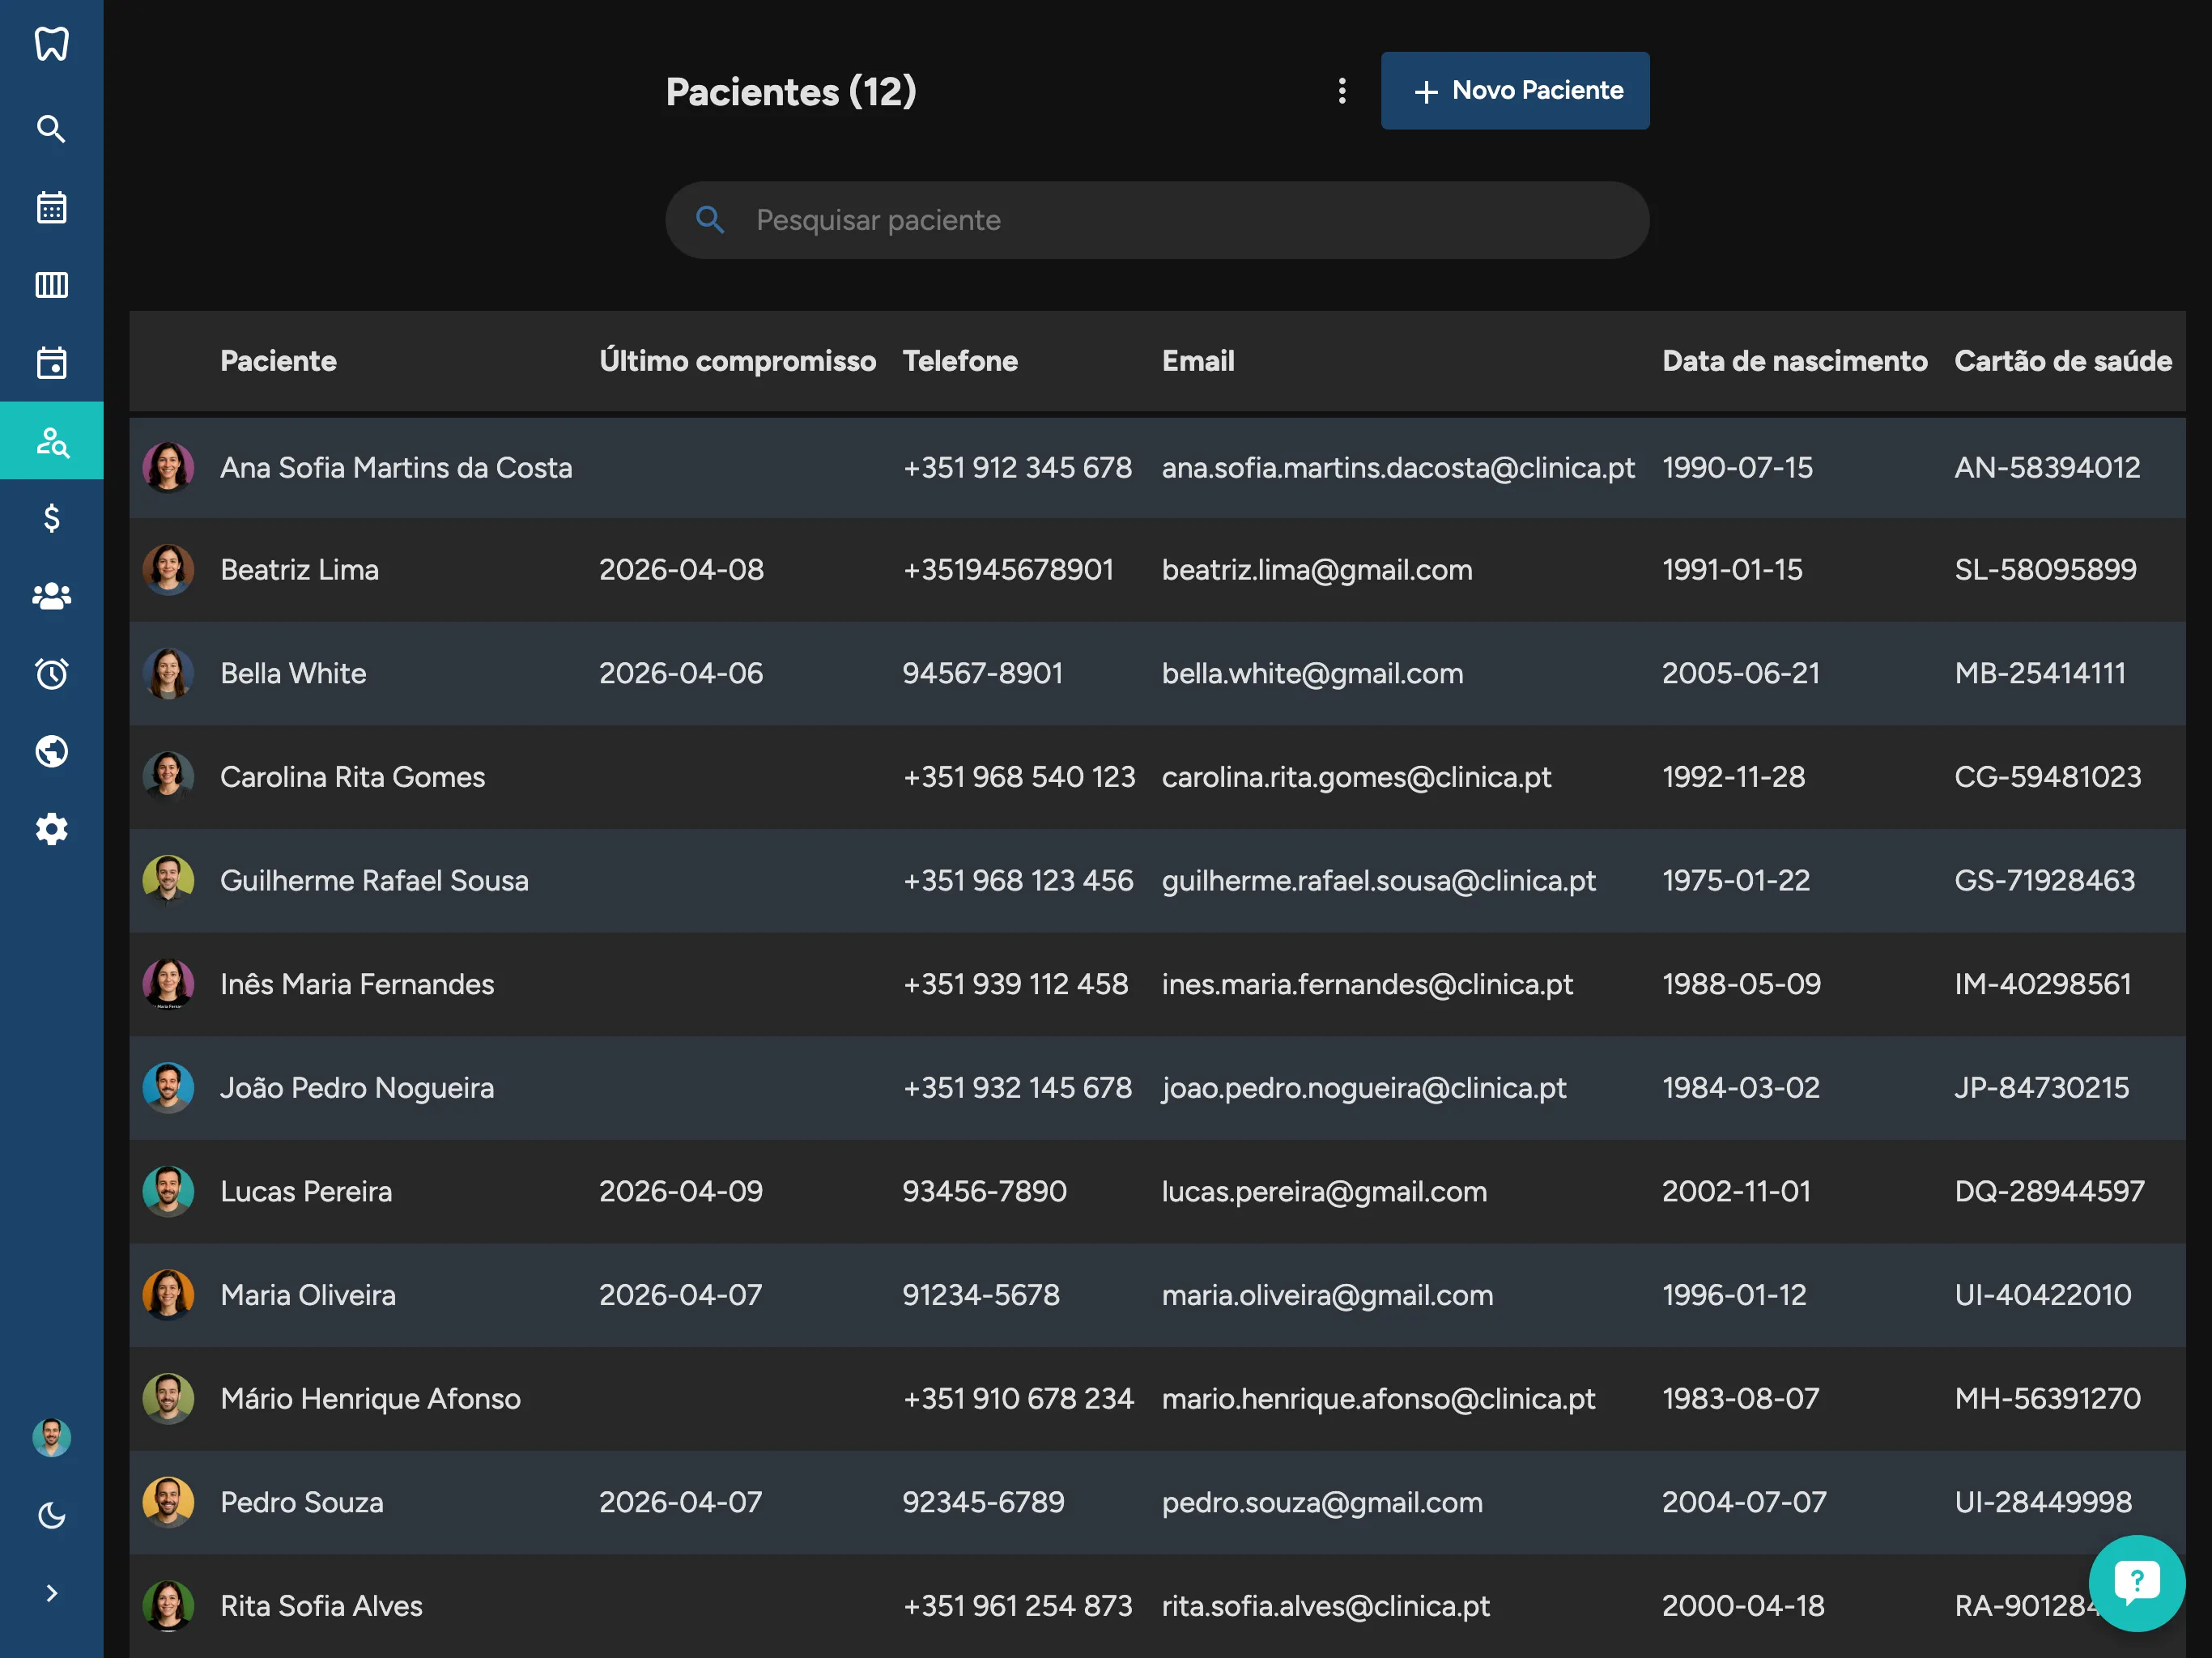Open the user profile avatar in sidebar
2212x1658 pixels.
pyautogui.click(x=51, y=1437)
